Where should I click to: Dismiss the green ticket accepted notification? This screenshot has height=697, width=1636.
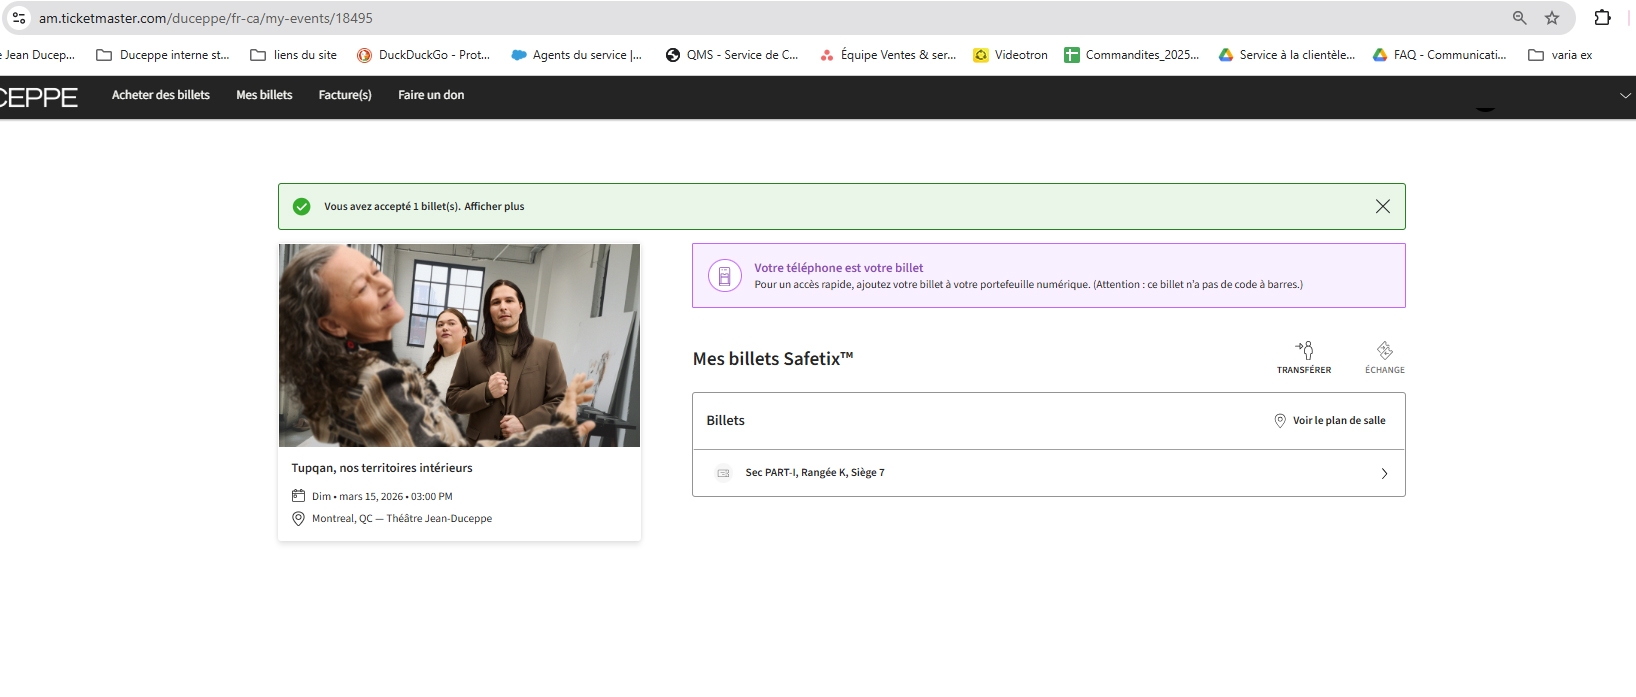1382,206
